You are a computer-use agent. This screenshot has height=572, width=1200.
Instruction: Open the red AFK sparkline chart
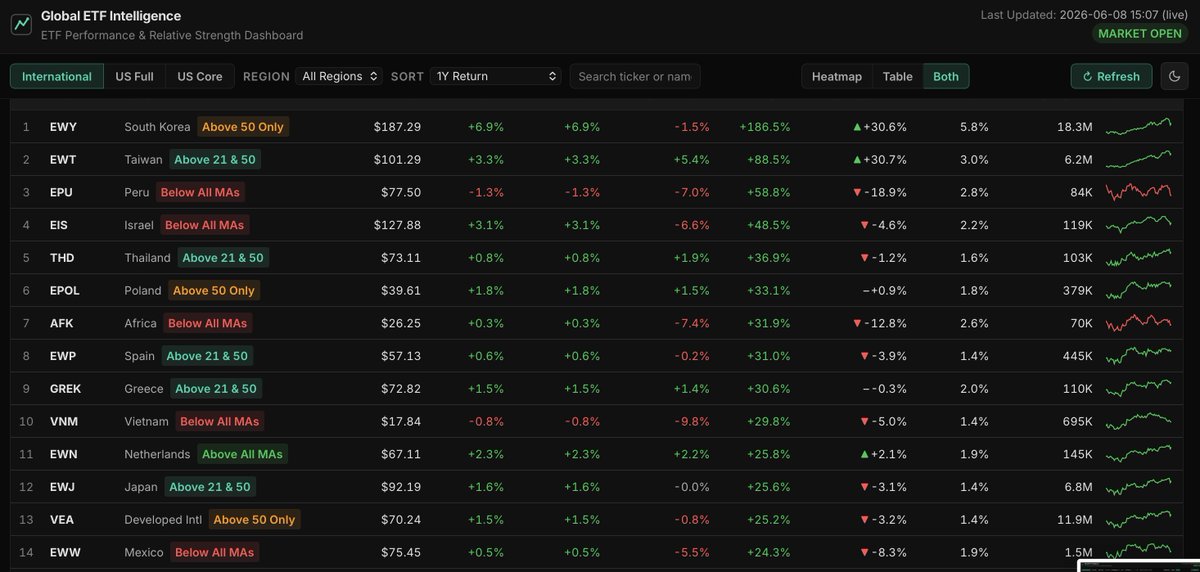click(x=1139, y=323)
